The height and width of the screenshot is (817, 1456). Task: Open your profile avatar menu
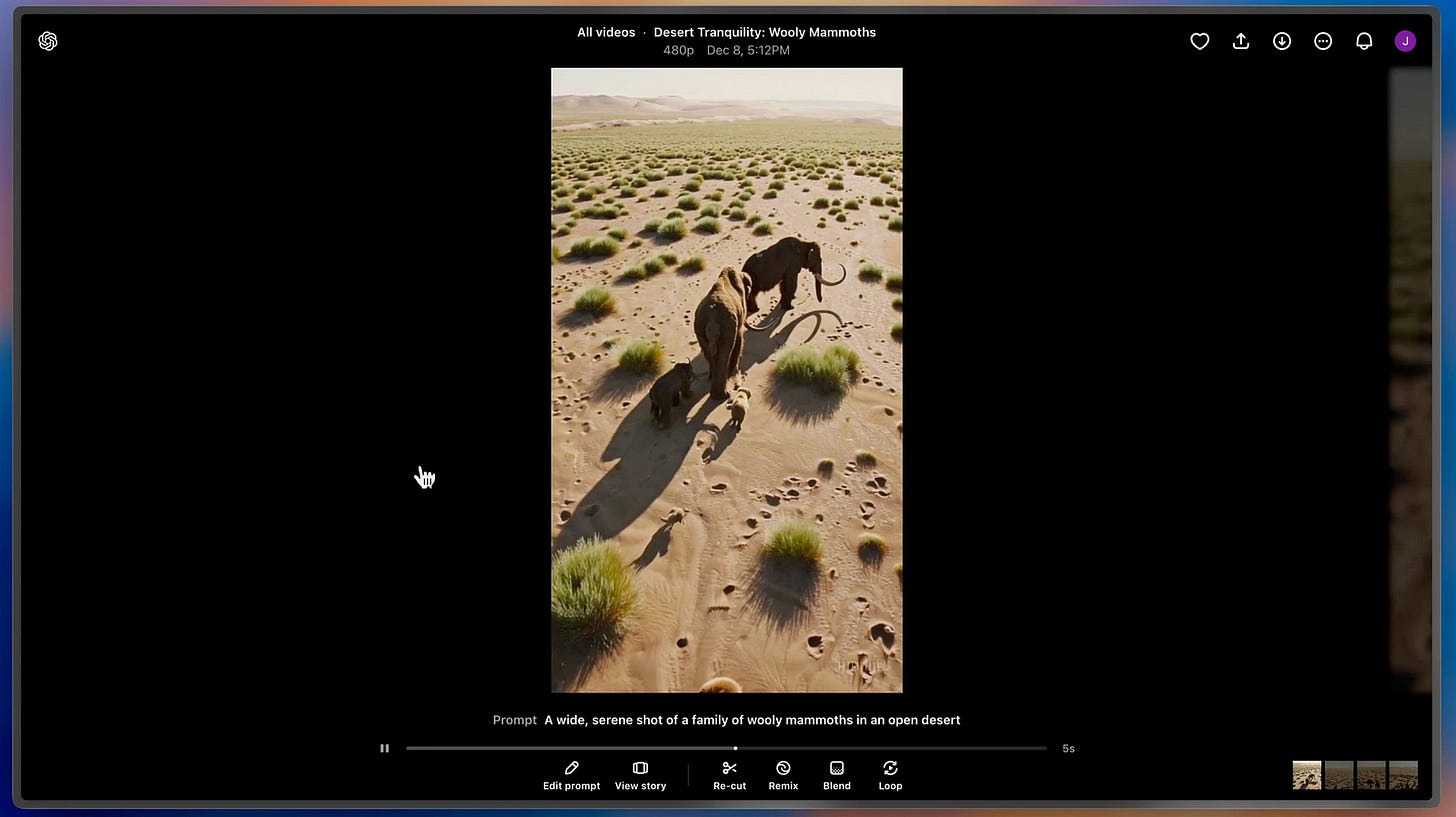click(x=1405, y=41)
